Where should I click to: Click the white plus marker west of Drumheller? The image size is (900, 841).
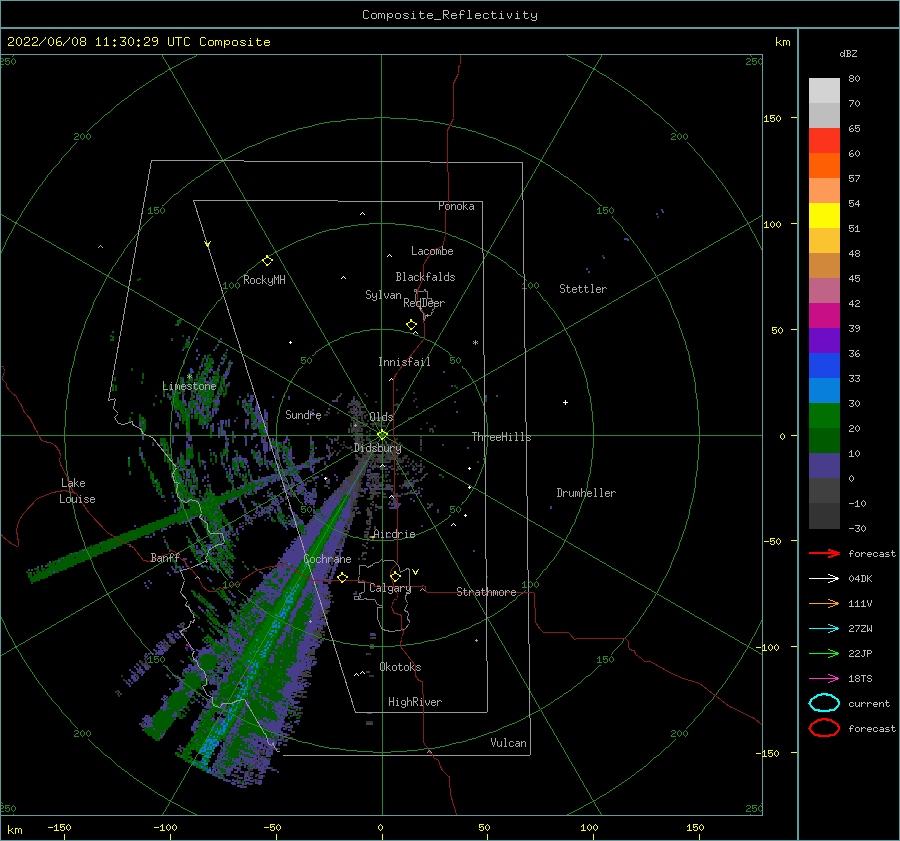click(x=565, y=402)
